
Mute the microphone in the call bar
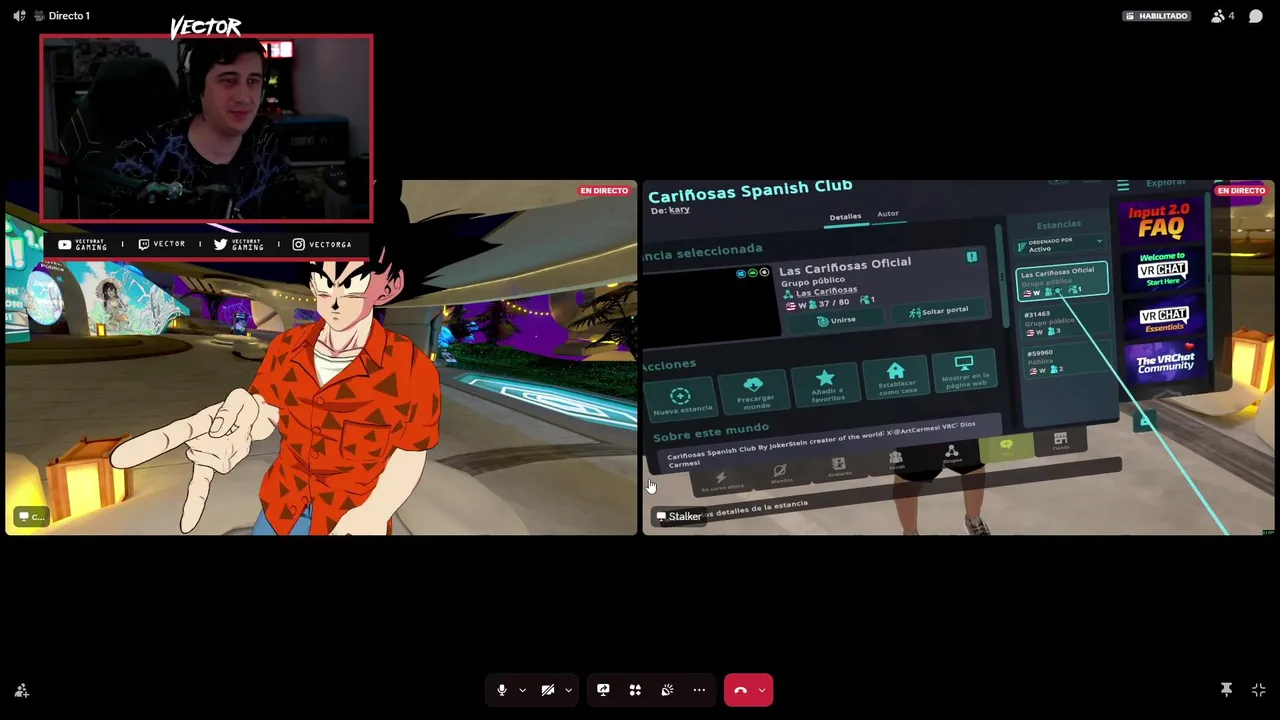[x=502, y=690]
